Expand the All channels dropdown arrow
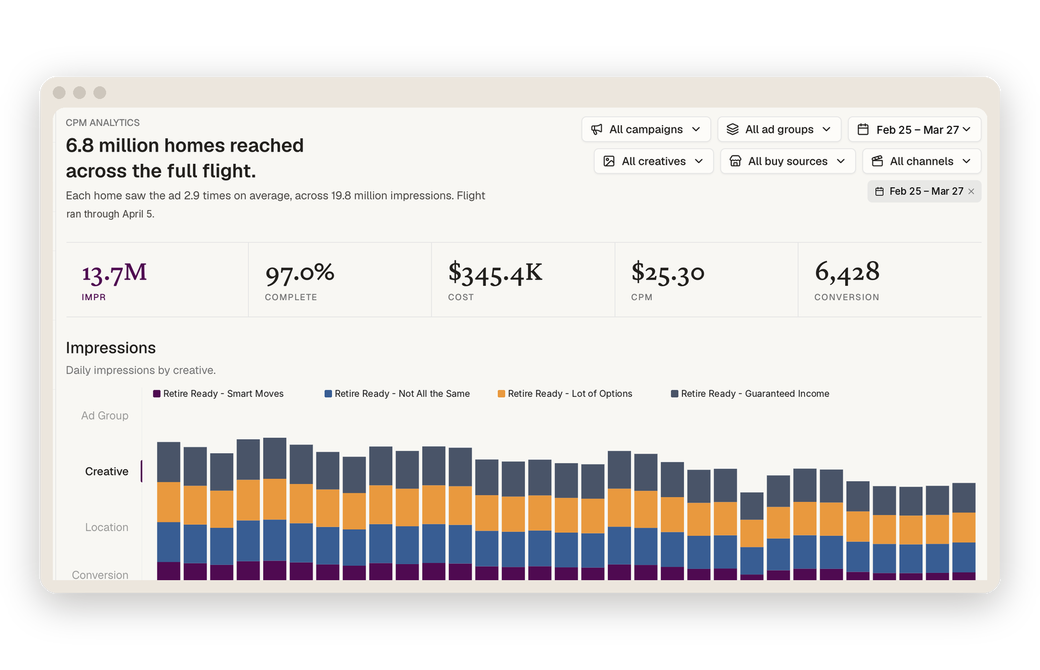The image size is (1040, 670). (966, 161)
